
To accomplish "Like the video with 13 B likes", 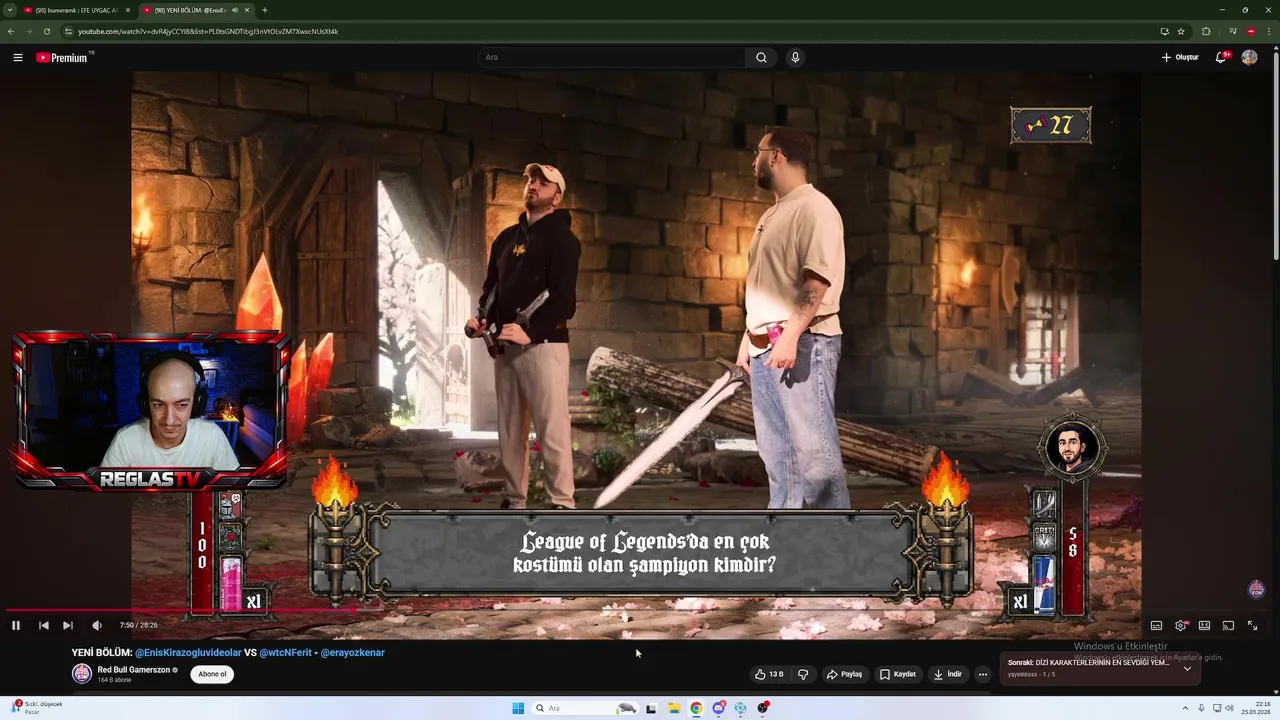I will [x=769, y=674].
